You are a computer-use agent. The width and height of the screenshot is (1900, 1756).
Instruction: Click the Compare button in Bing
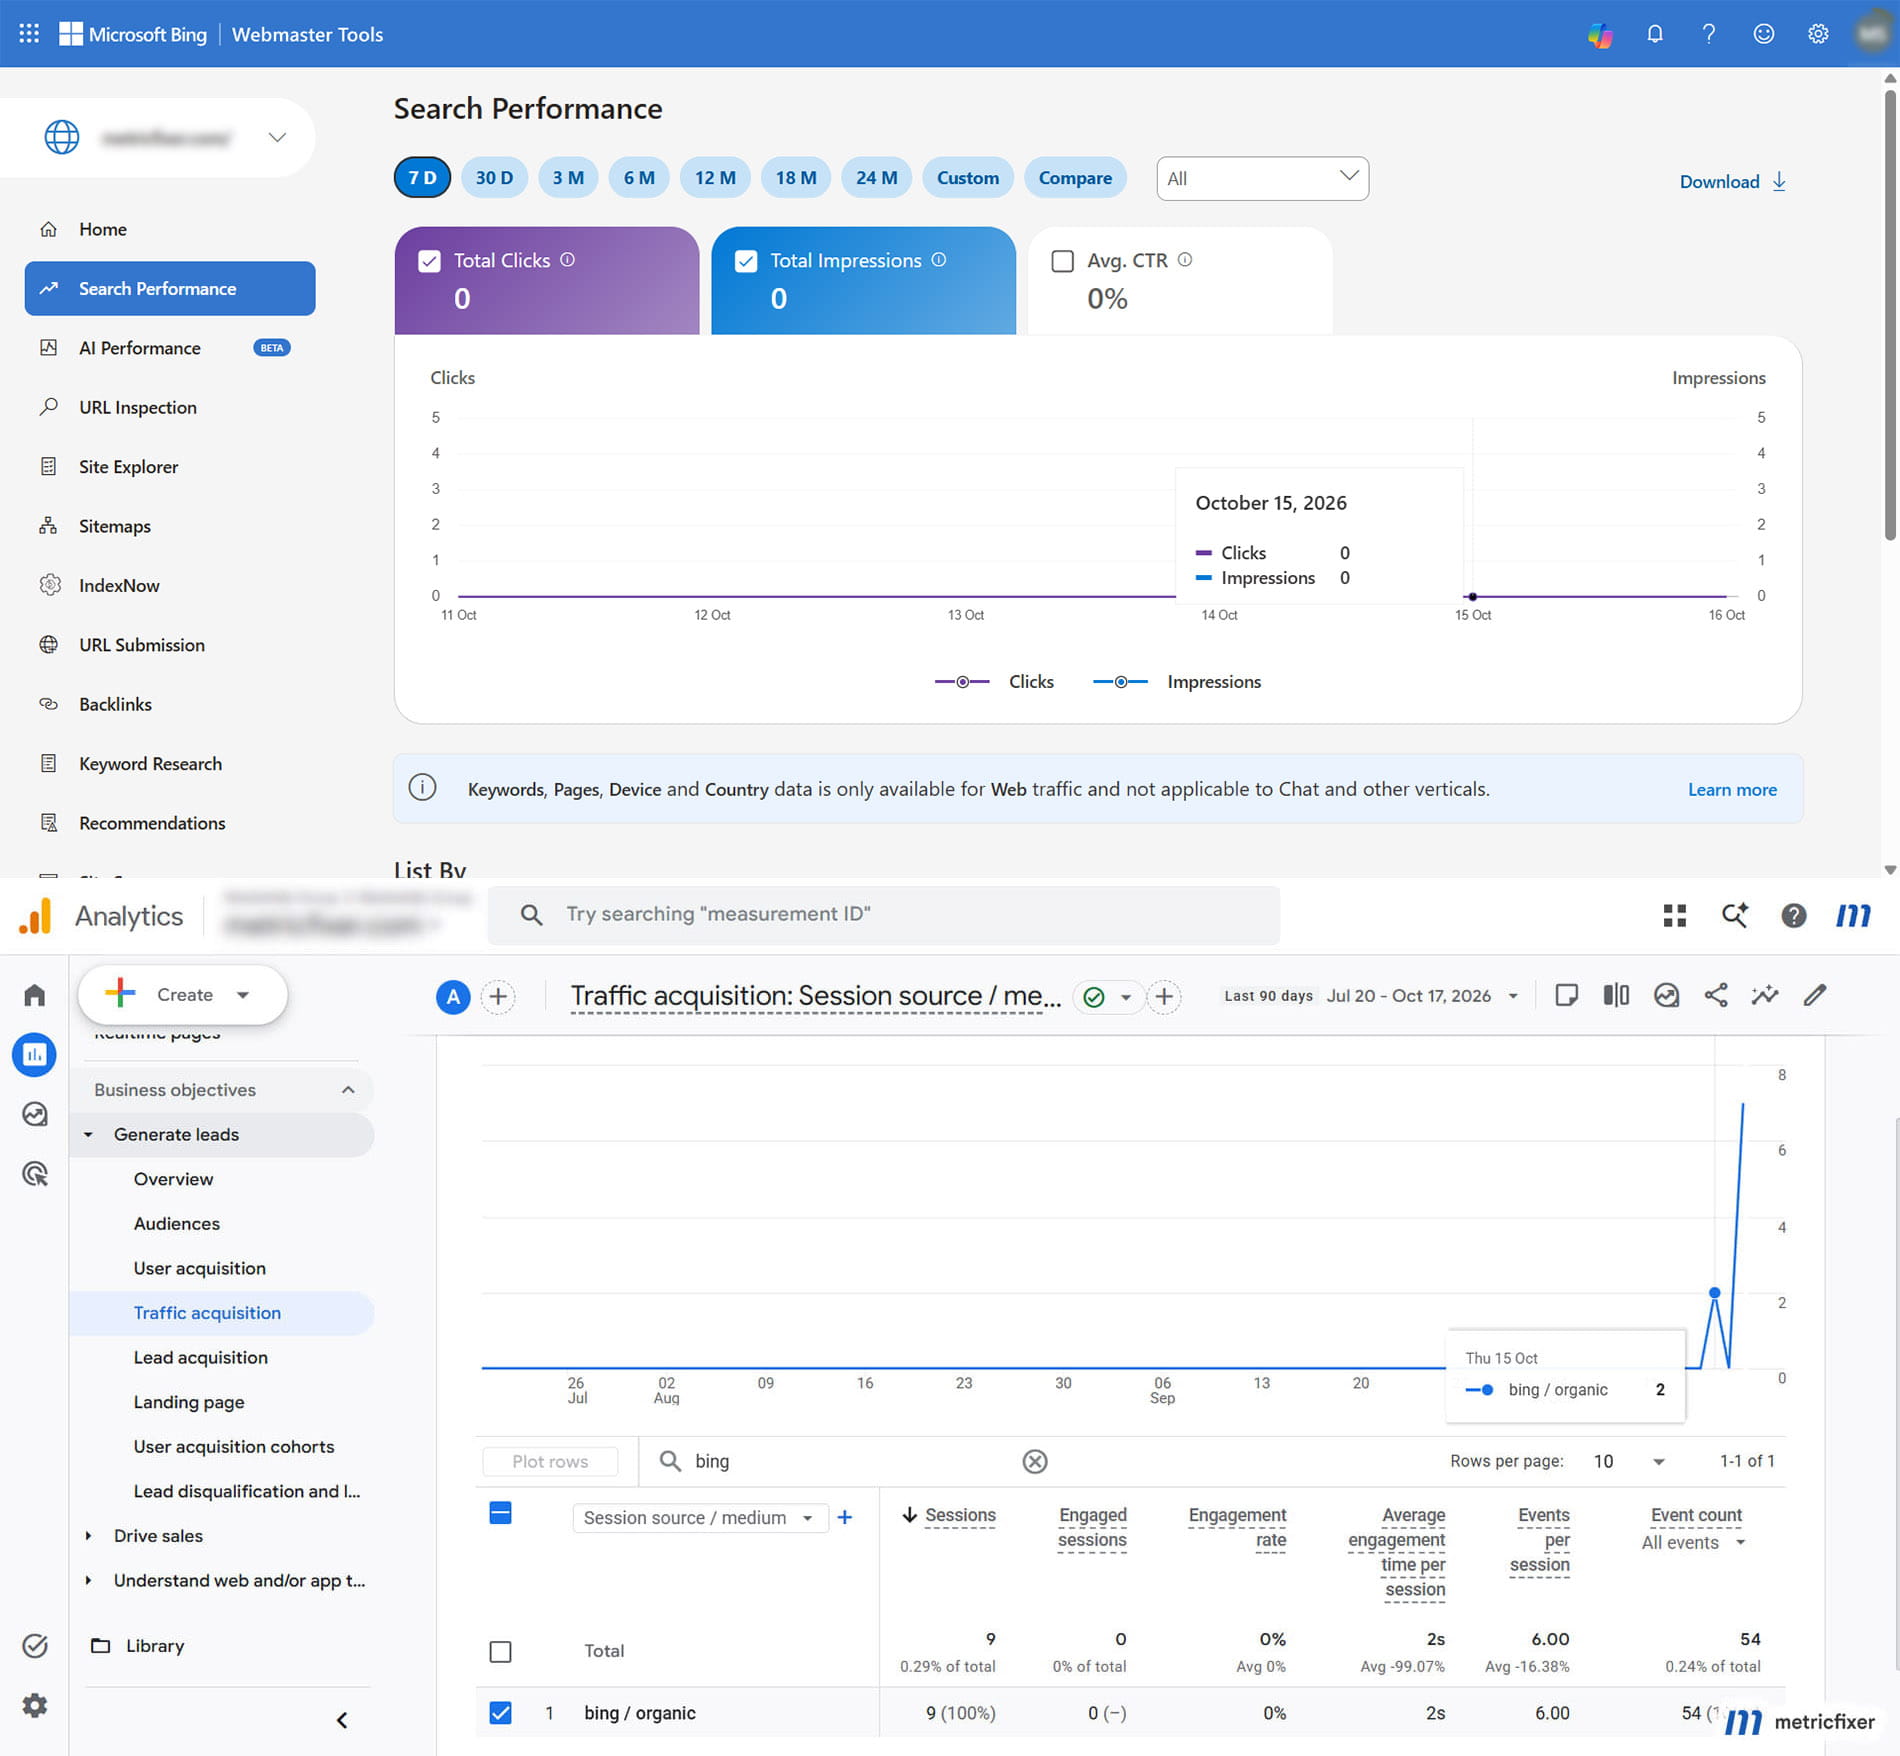pyautogui.click(x=1075, y=178)
